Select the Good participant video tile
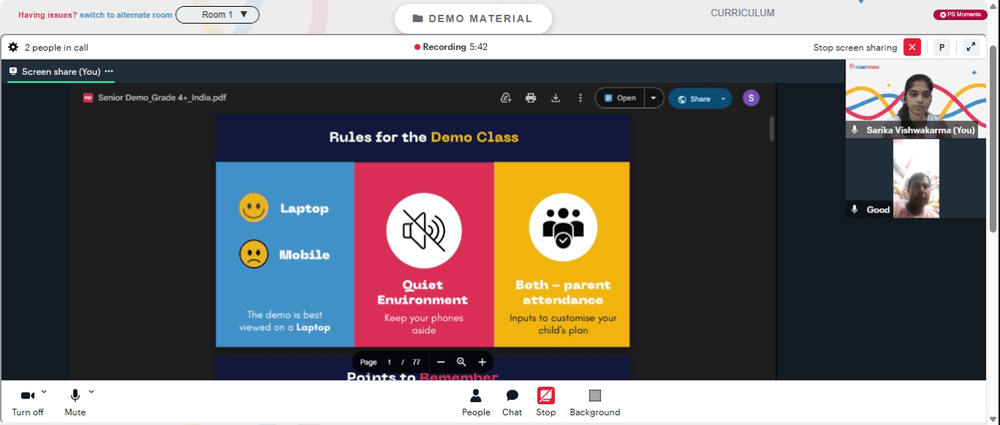The image size is (1000, 425). point(916,179)
